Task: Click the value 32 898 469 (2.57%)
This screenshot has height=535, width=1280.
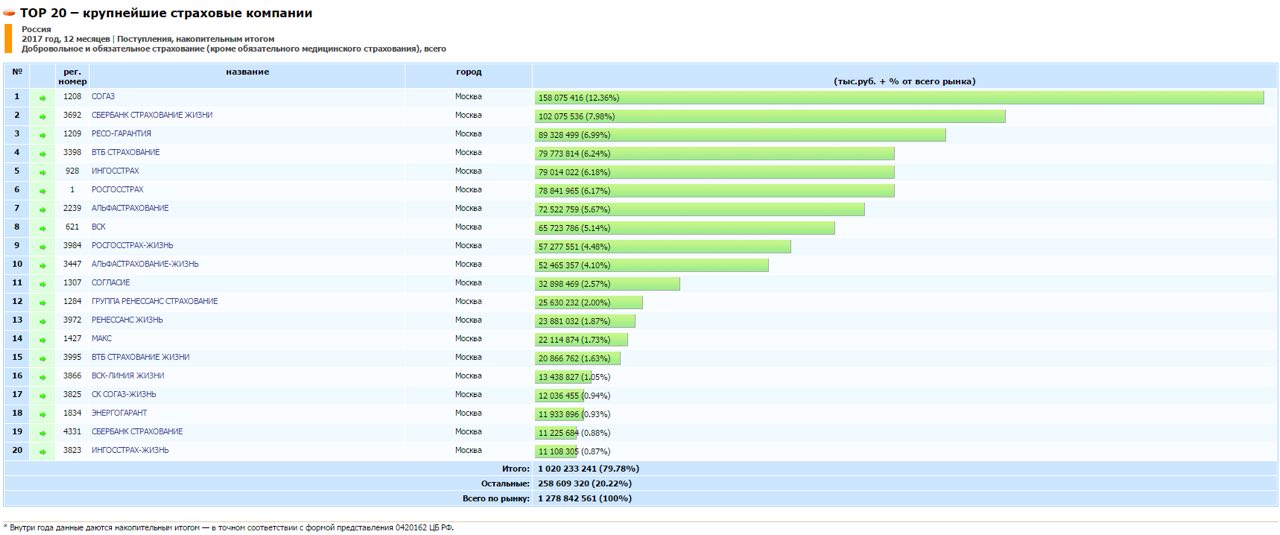Action: (574, 284)
